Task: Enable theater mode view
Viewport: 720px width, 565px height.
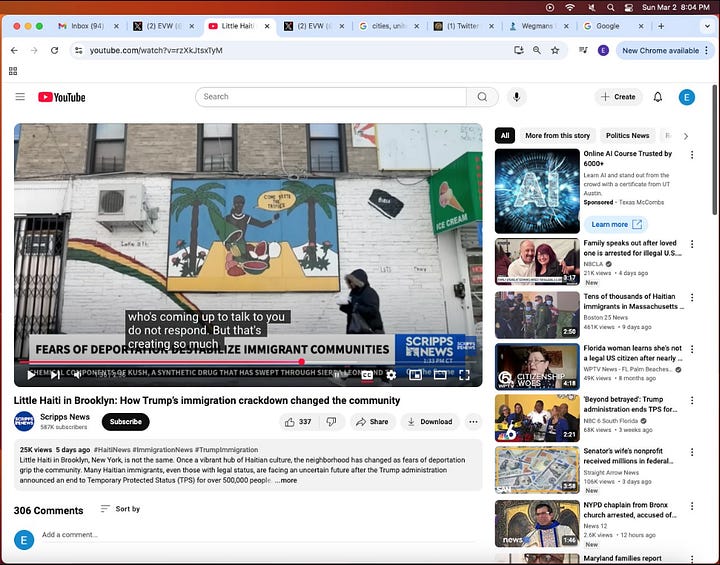Action: pyautogui.click(x=440, y=375)
